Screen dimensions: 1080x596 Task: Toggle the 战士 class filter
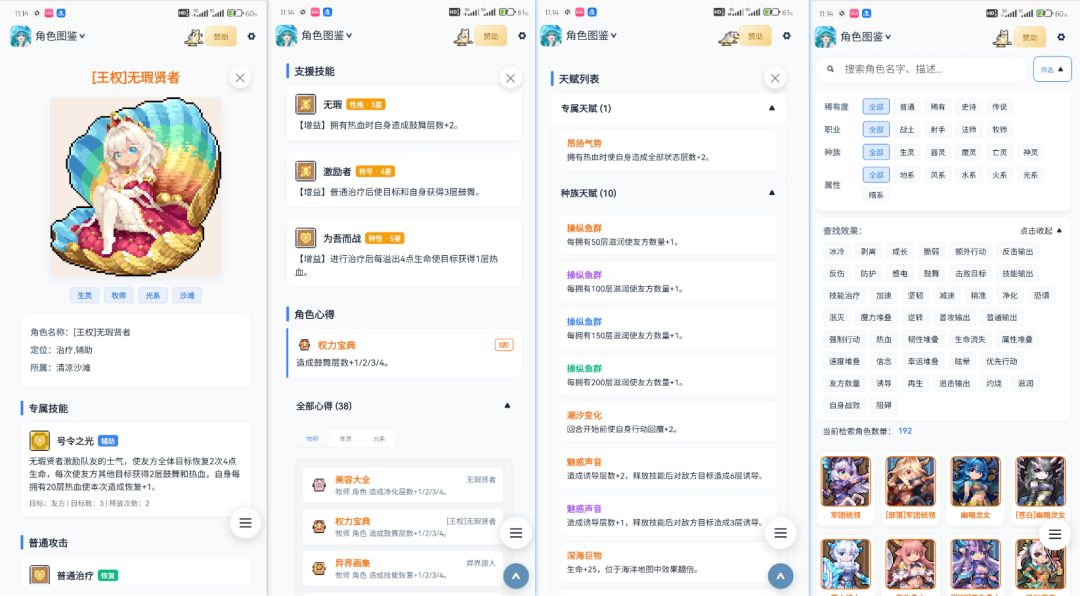pyautogui.click(x=907, y=130)
